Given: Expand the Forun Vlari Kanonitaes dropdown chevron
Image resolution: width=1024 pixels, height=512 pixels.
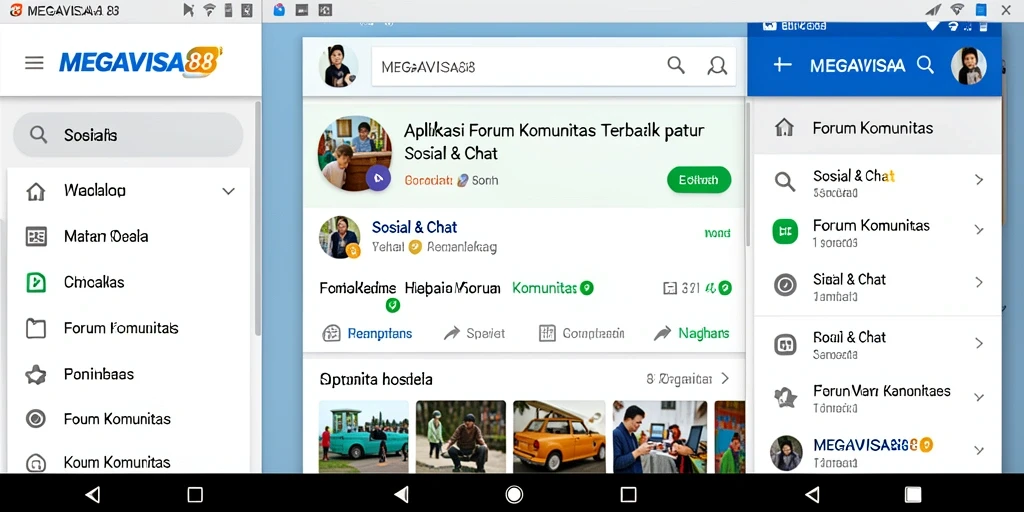Looking at the screenshot, I should 978,397.
